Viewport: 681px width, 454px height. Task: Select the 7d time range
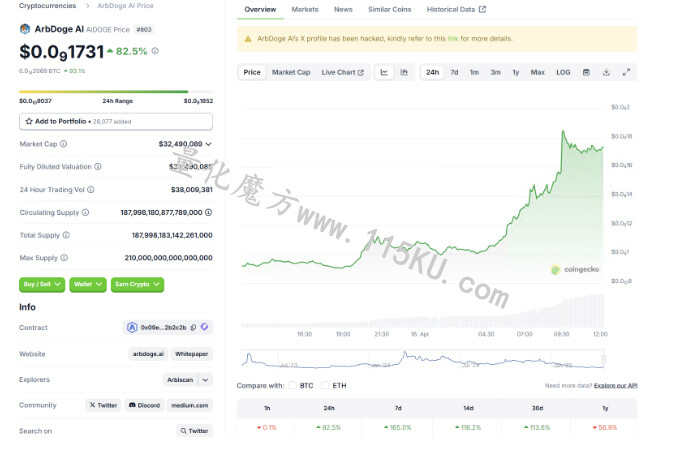point(454,72)
